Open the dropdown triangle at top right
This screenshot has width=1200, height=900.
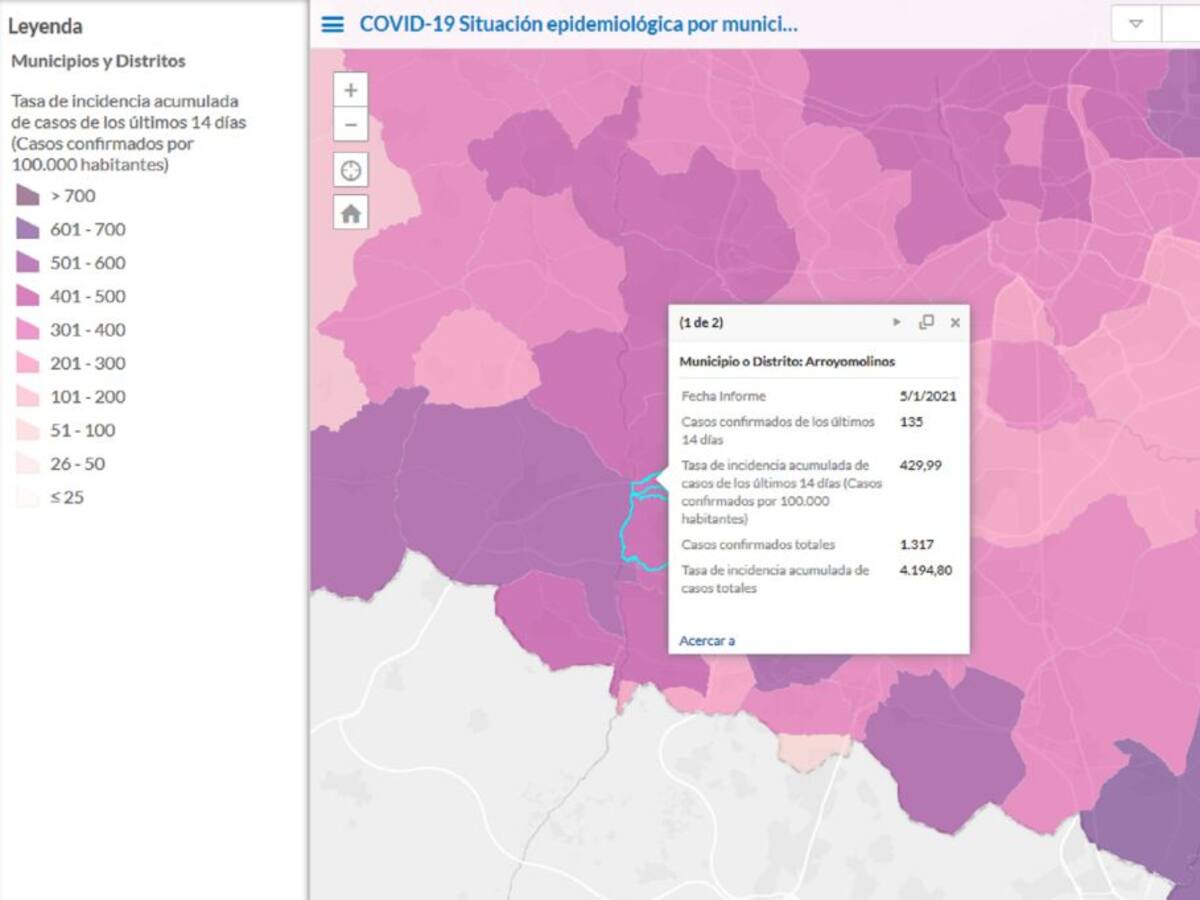click(x=1136, y=24)
